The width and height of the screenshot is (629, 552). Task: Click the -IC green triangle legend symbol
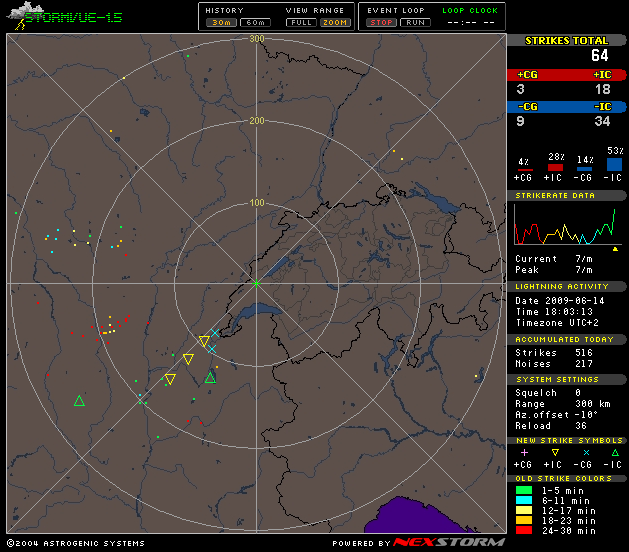pos(615,453)
